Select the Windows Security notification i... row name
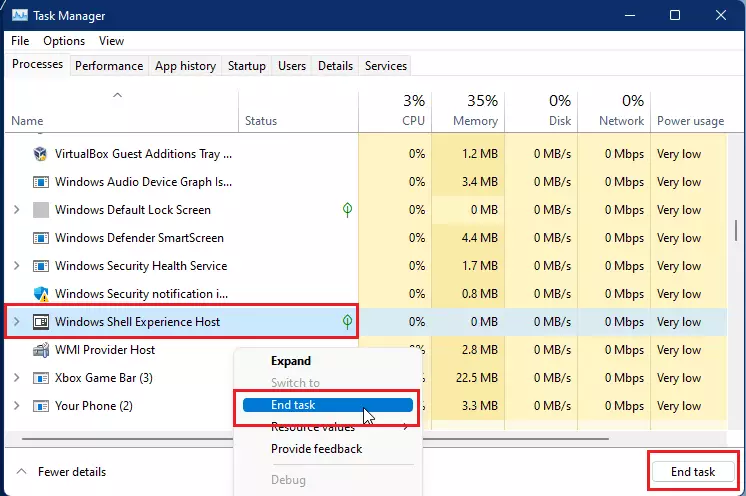 pos(141,294)
